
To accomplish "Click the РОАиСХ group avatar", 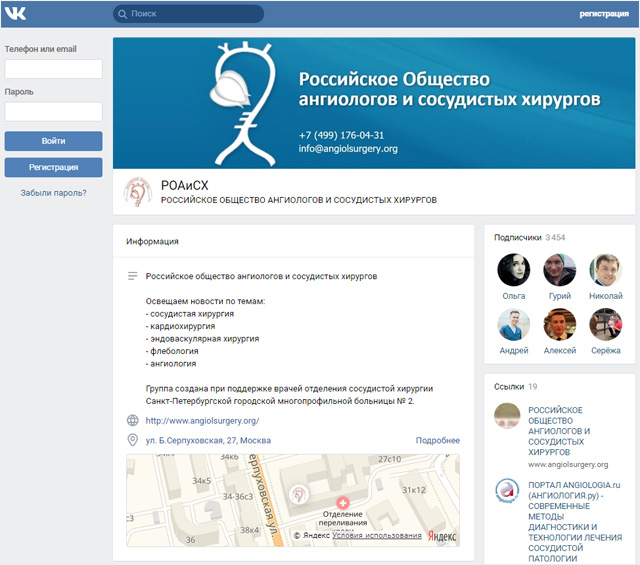I will [x=138, y=191].
